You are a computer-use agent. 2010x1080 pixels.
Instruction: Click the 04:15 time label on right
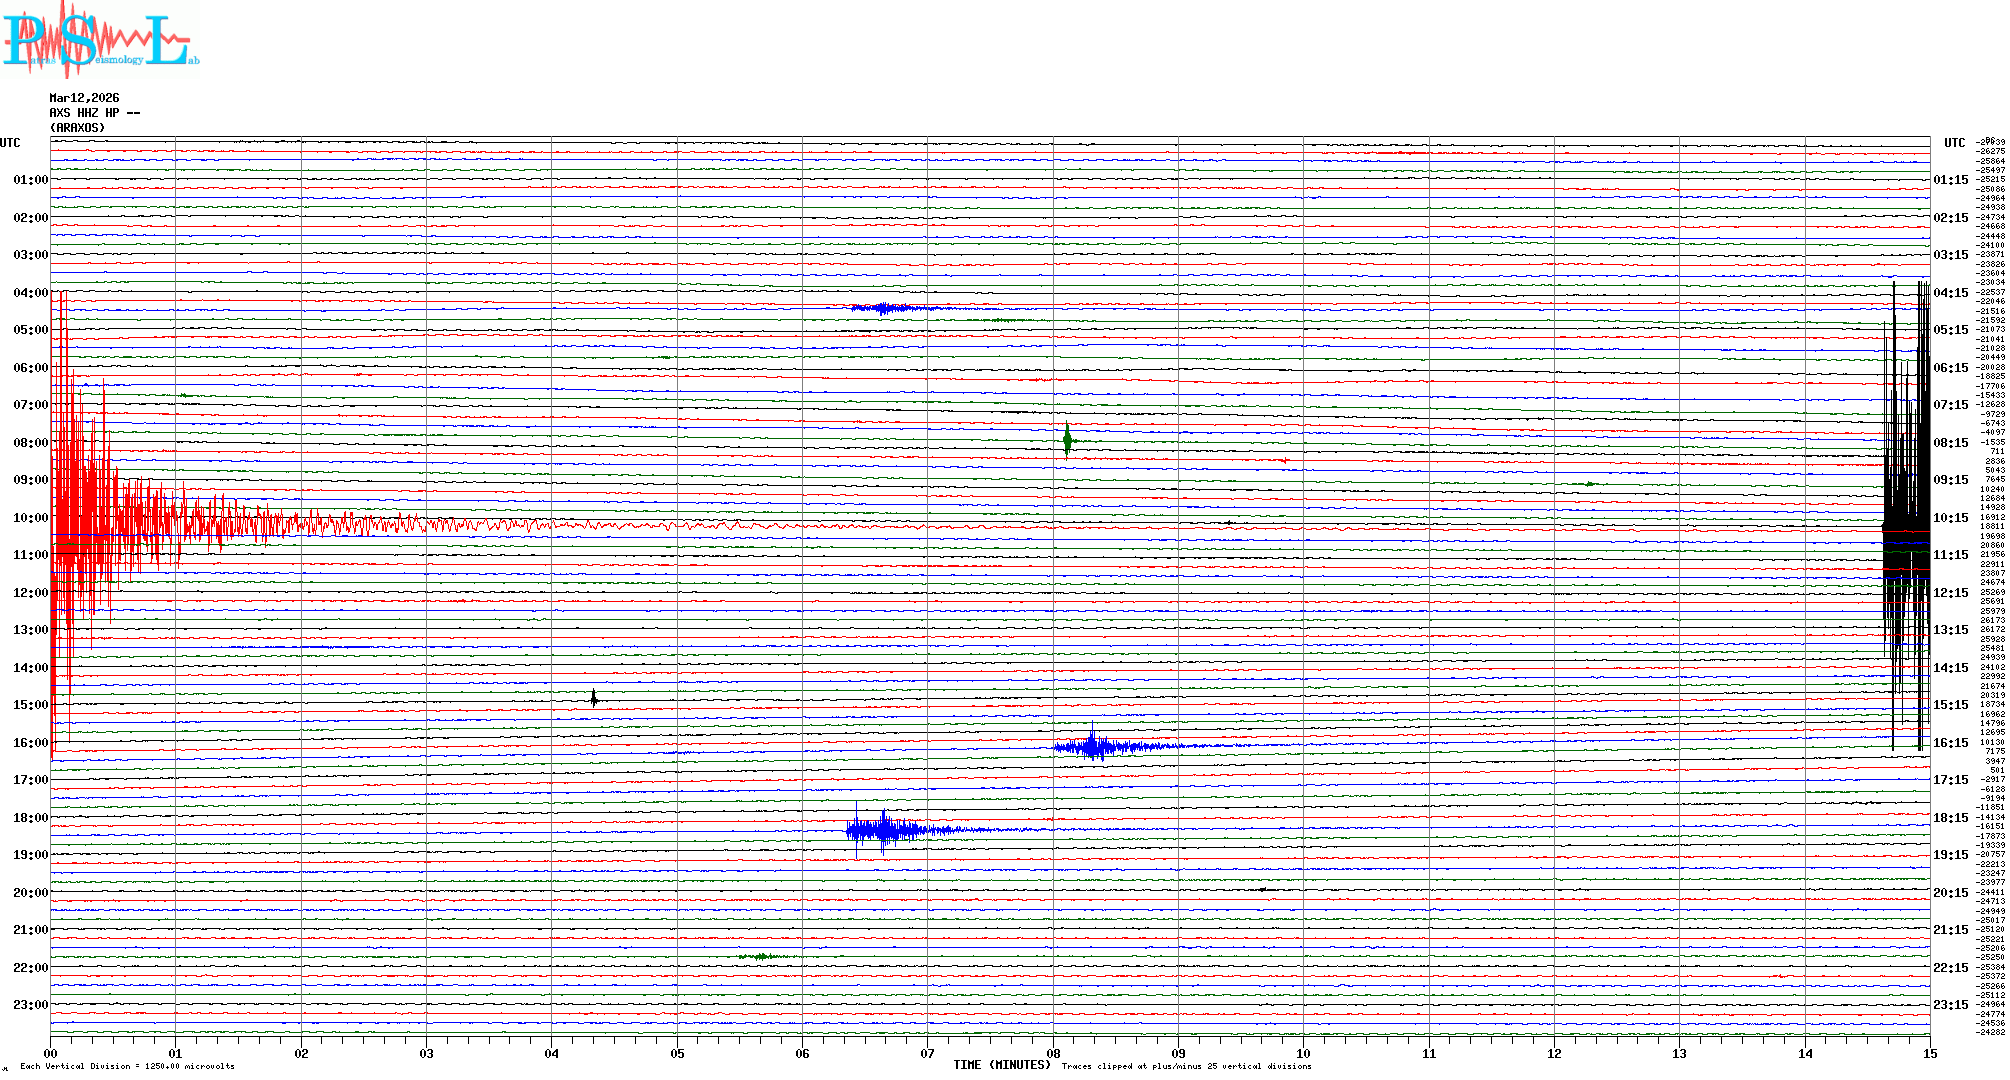[x=1950, y=293]
